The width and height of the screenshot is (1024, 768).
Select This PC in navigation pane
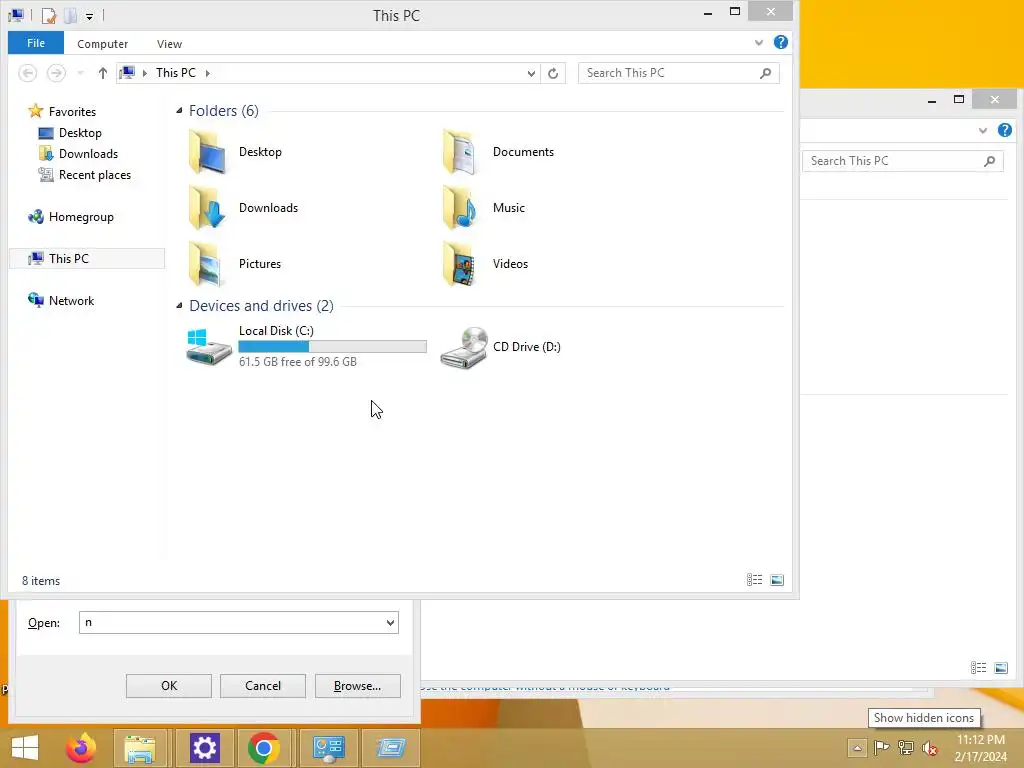[87, 259]
